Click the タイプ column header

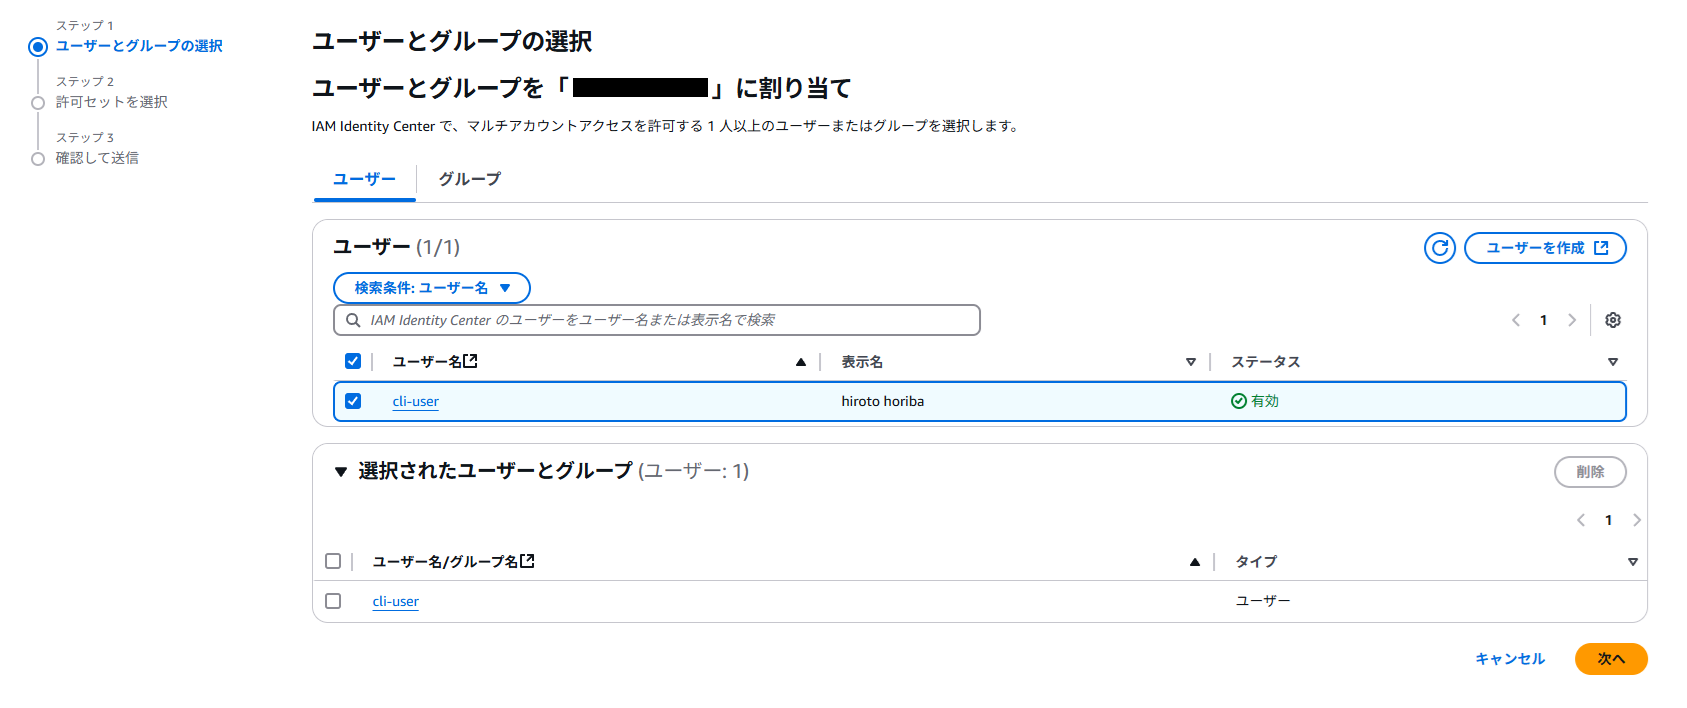[x=1256, y=562]
